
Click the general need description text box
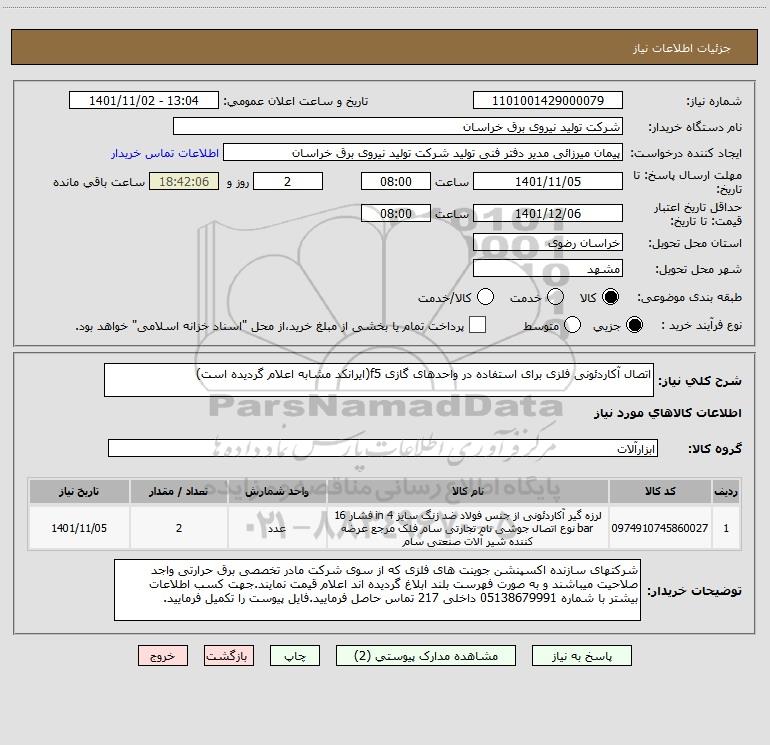[x=379, y=380]
